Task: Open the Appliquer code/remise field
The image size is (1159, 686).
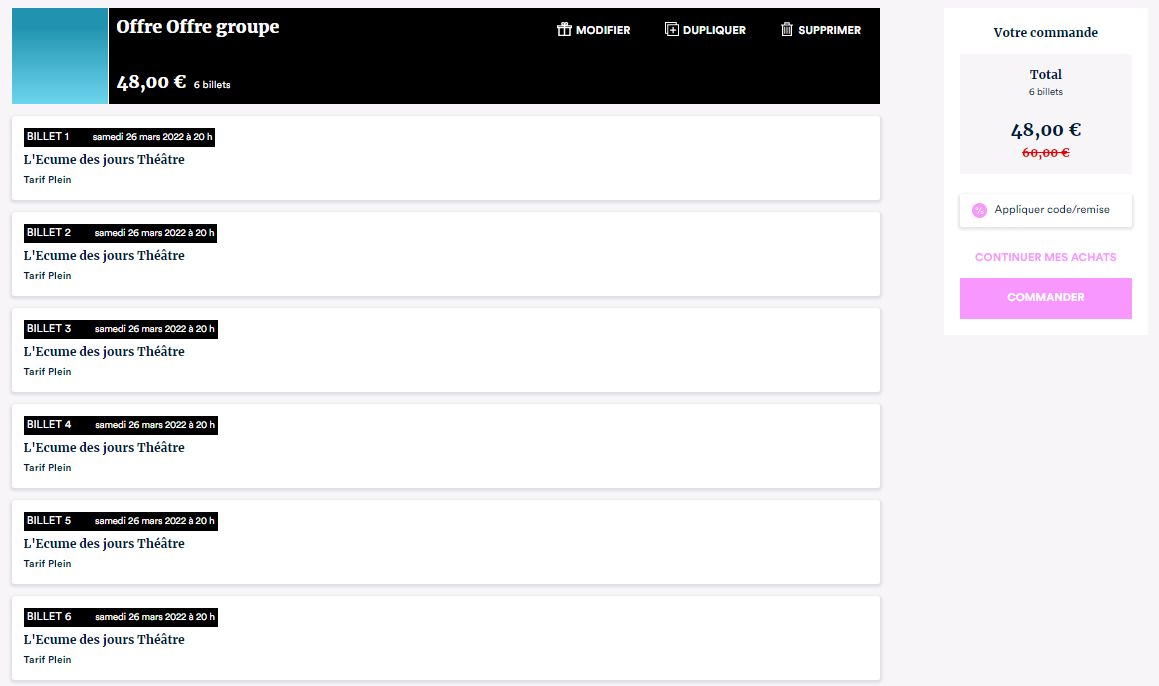Action: [x=1051, y=210]
